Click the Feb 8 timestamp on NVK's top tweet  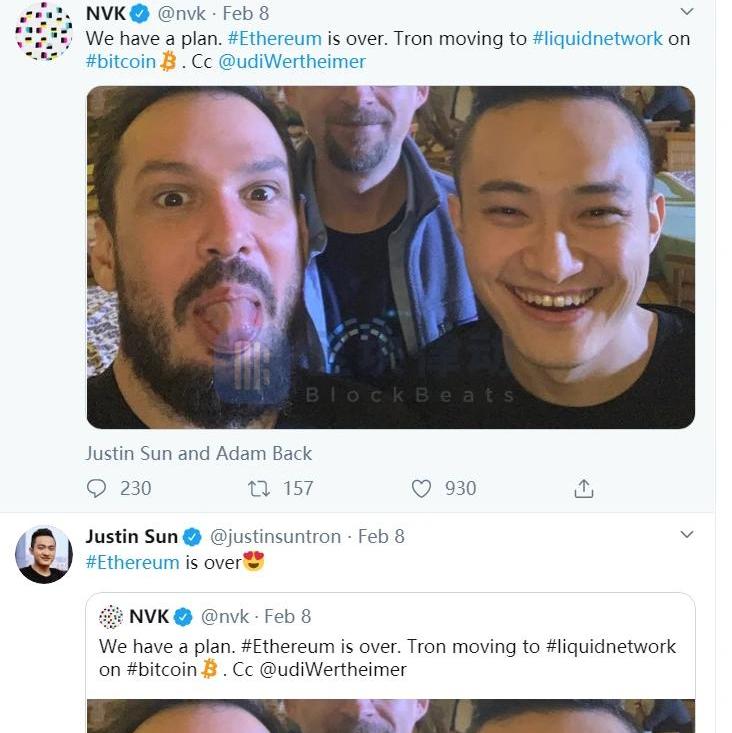(x=245, y=14)
